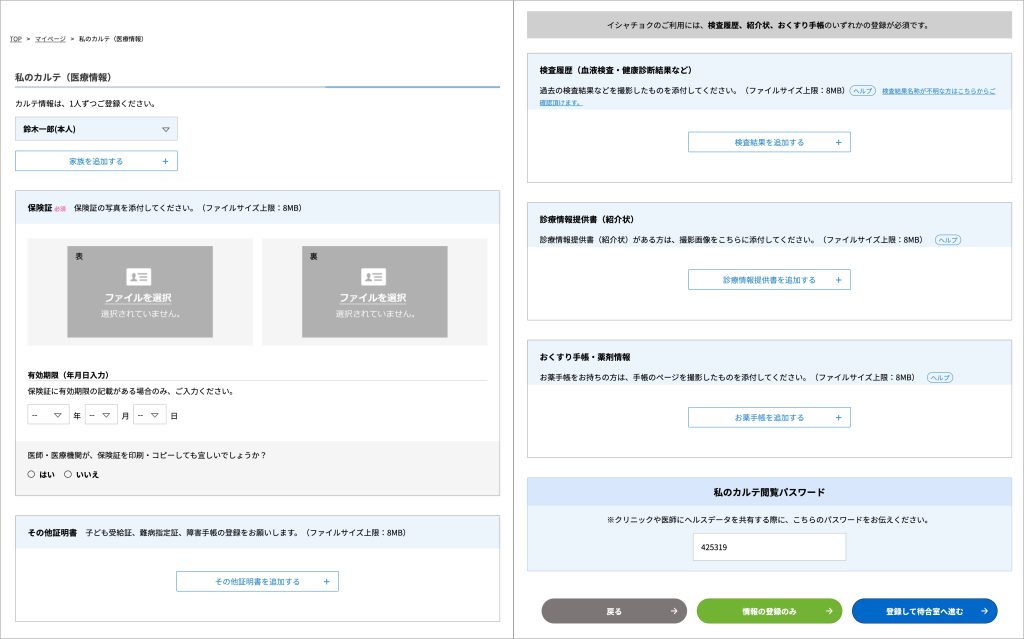1024x639 pixels.
Task: Click the back insurance card file select icon
Action: 373,277
